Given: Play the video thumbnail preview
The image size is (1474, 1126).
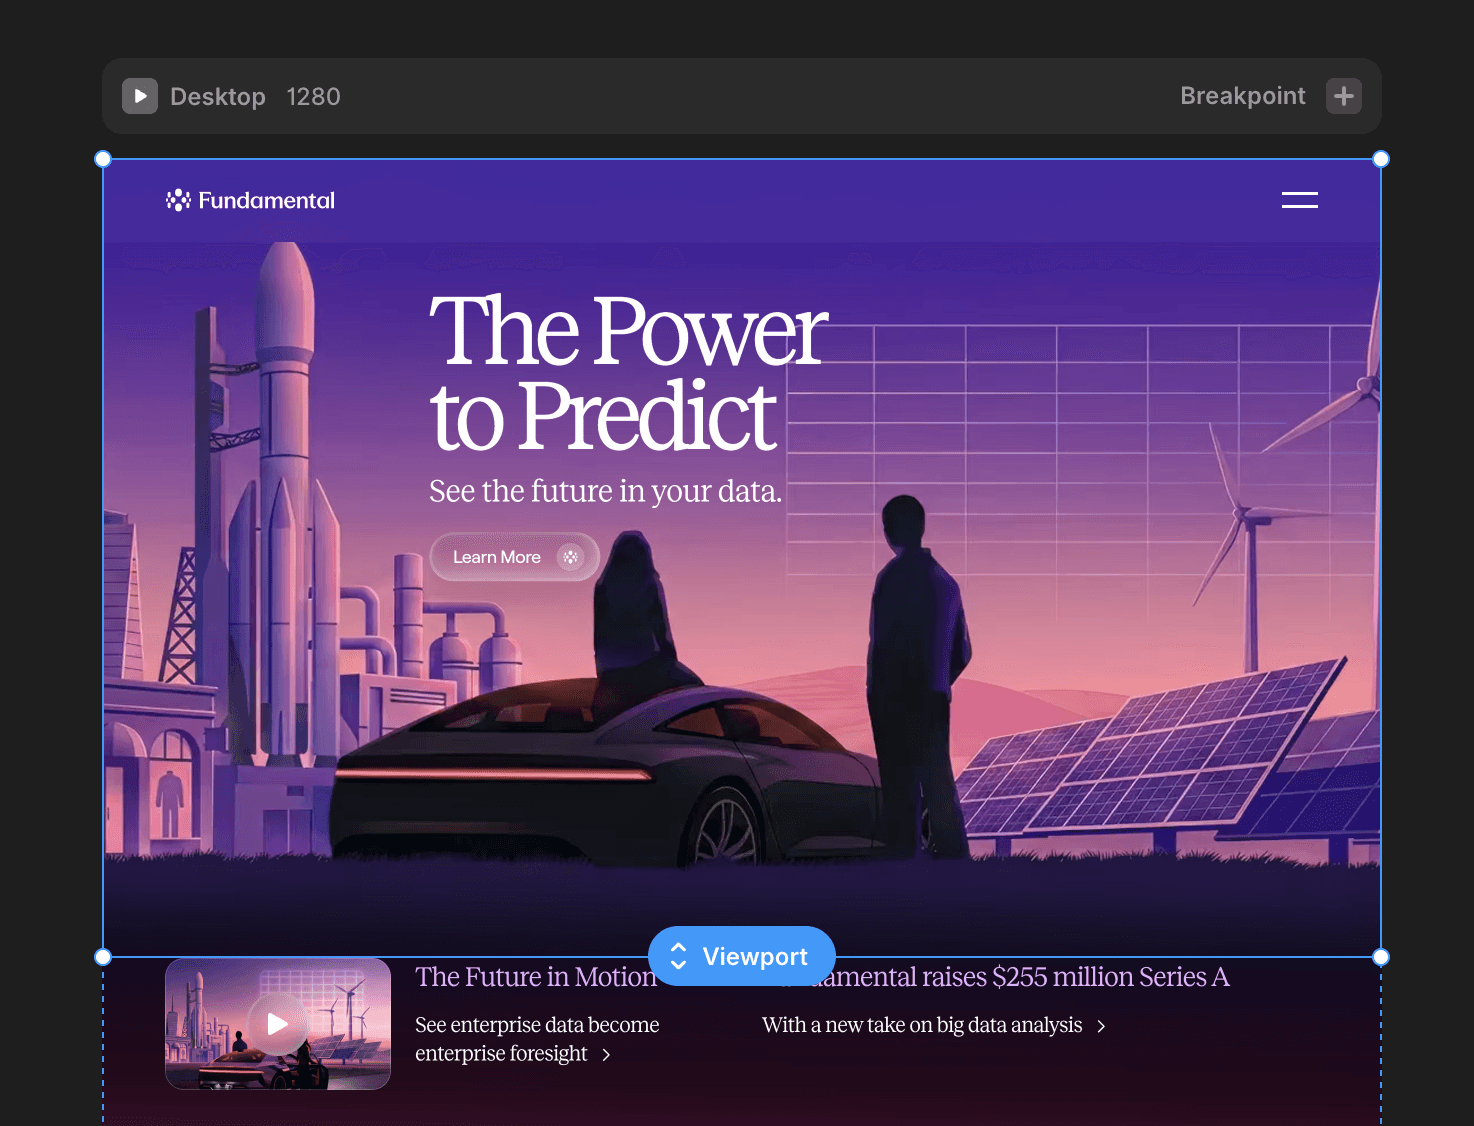Looking at the screenshot, I should pos(277,1023).
